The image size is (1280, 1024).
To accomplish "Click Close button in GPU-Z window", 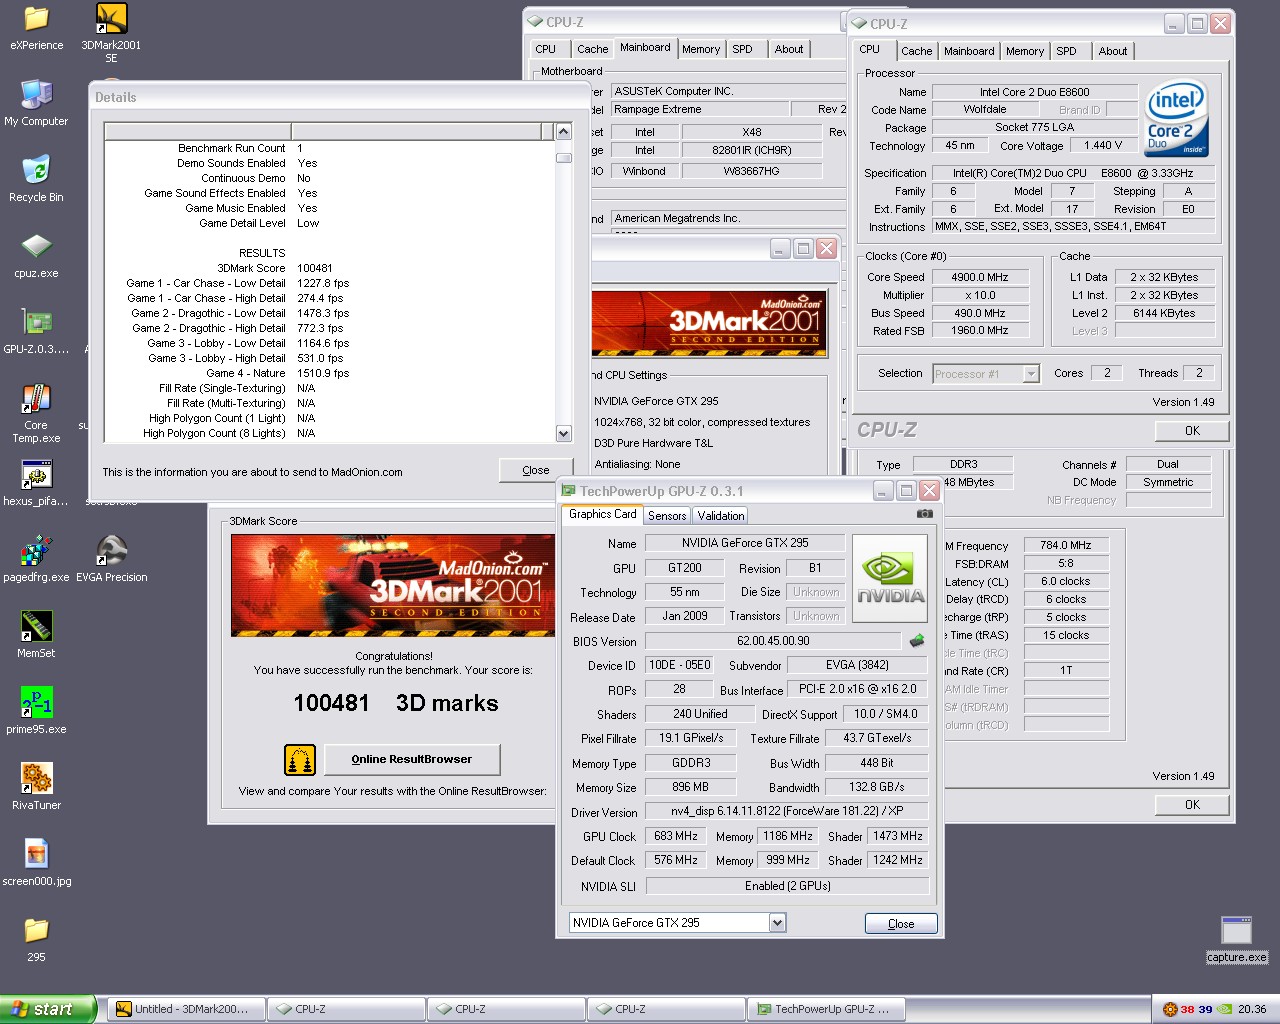I will point(901,924).
